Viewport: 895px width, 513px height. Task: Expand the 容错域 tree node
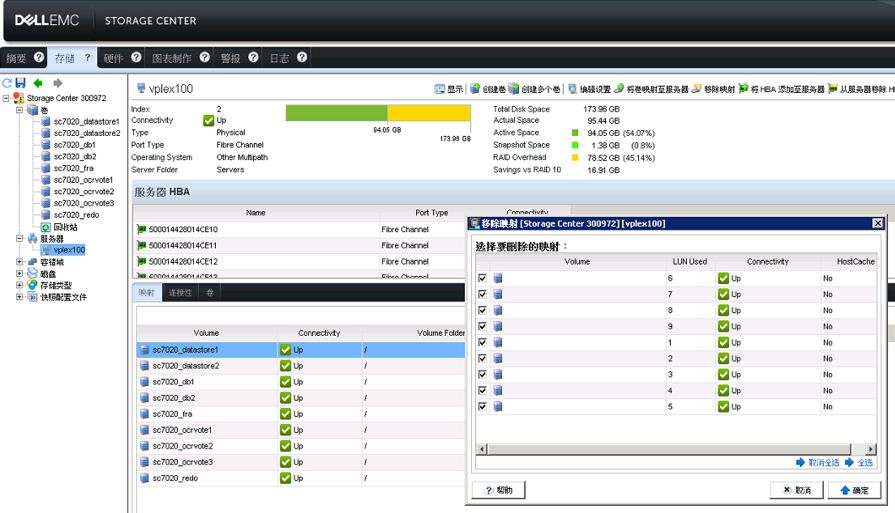pyautogui.click(x=19, y=262)
